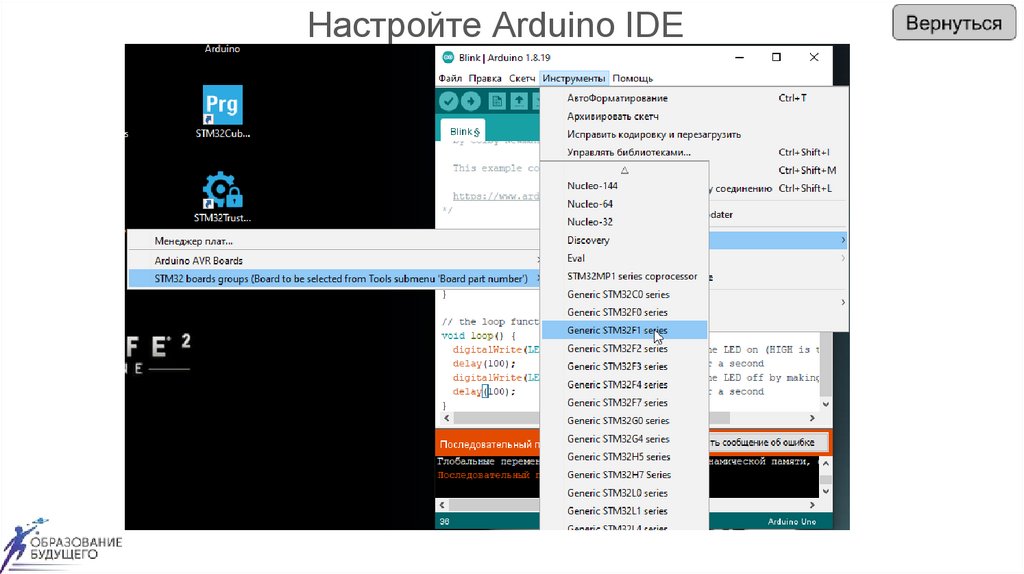The image size is (1024, 574).
Task: Click the console scrollbar down arrow
Action: (x=826, y=491)
